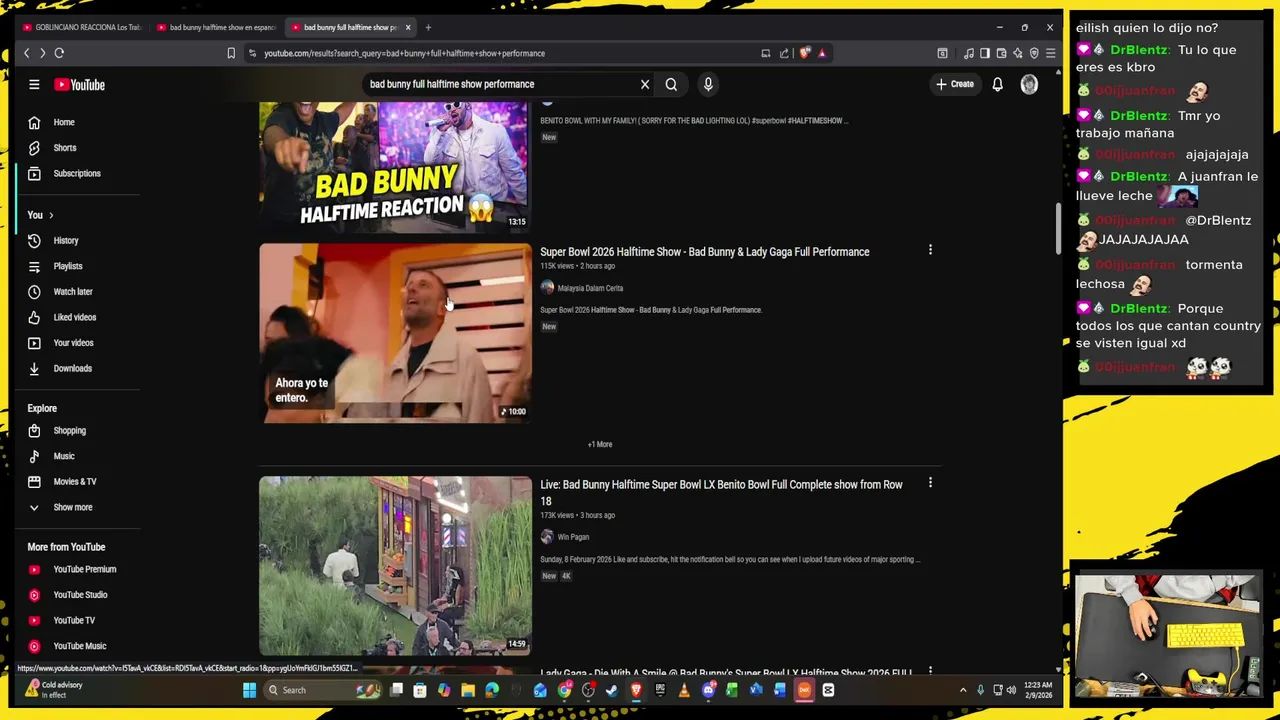Share this page from address bar
Screen dimensions: 1280x720
coord(784,53)
